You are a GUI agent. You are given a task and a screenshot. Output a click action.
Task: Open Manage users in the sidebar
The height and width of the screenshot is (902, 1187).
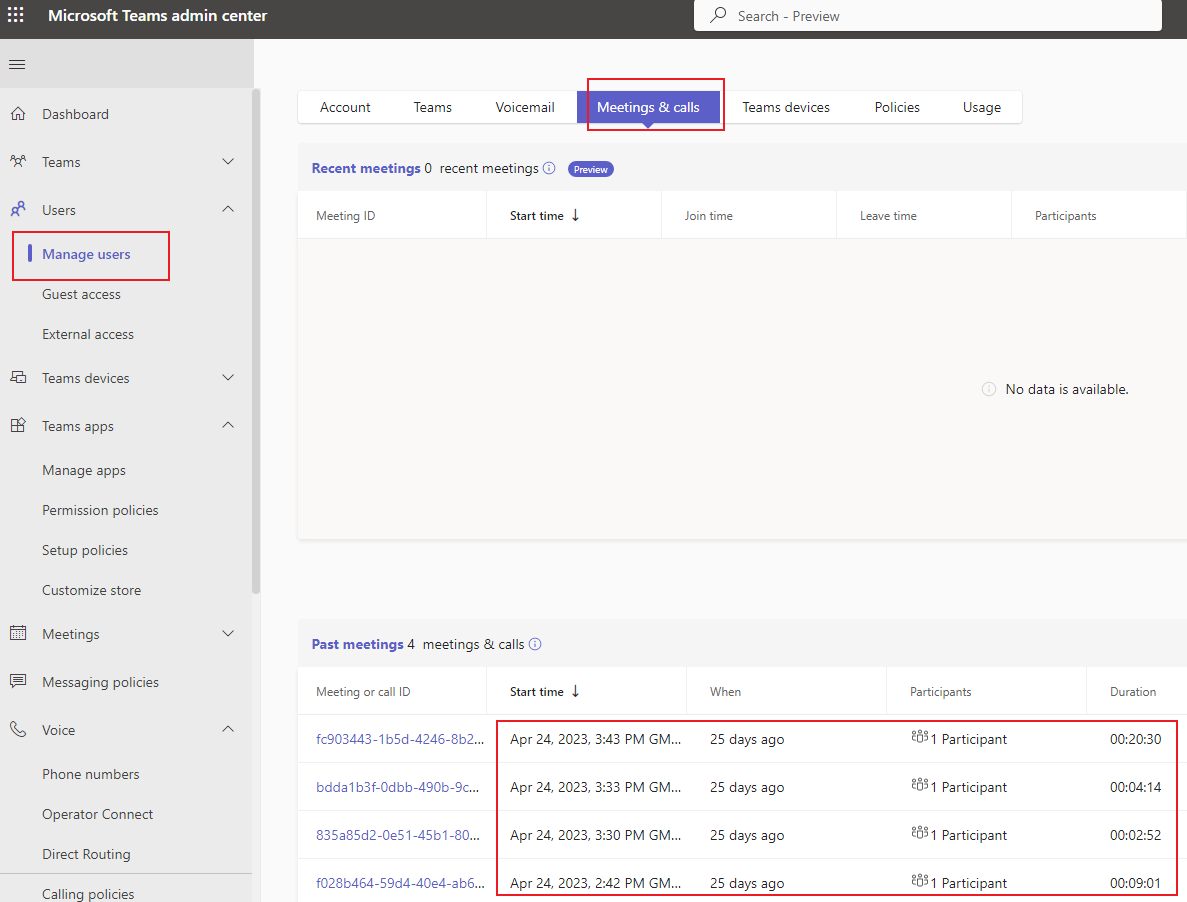[x=86, y=254]
